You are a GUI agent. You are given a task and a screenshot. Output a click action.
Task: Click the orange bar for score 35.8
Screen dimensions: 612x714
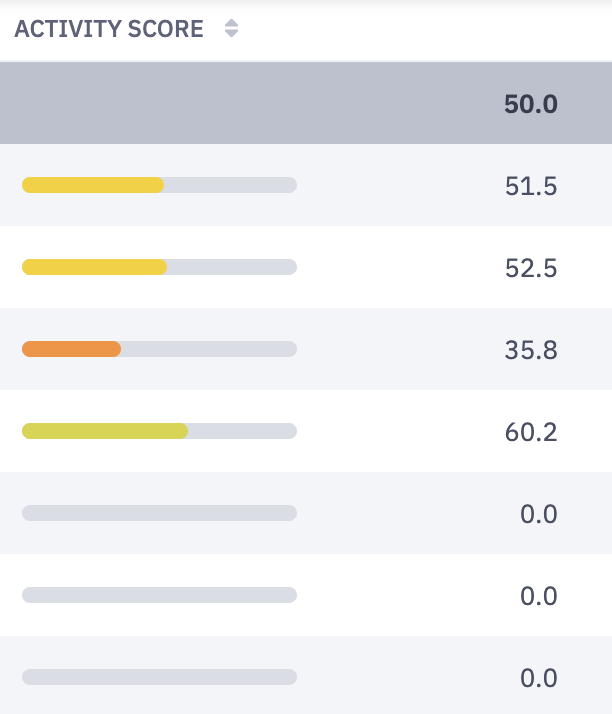[71, 349]
